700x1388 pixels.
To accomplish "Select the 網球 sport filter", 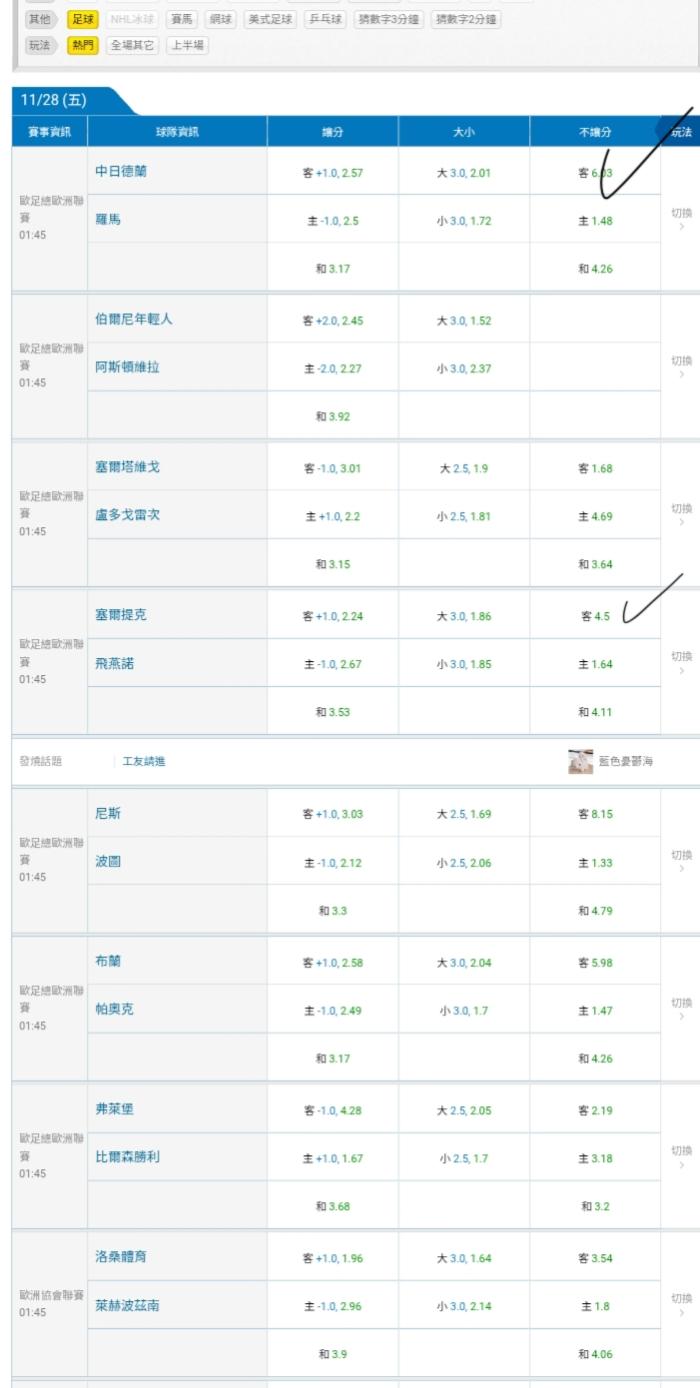I will tap(220, 19).
